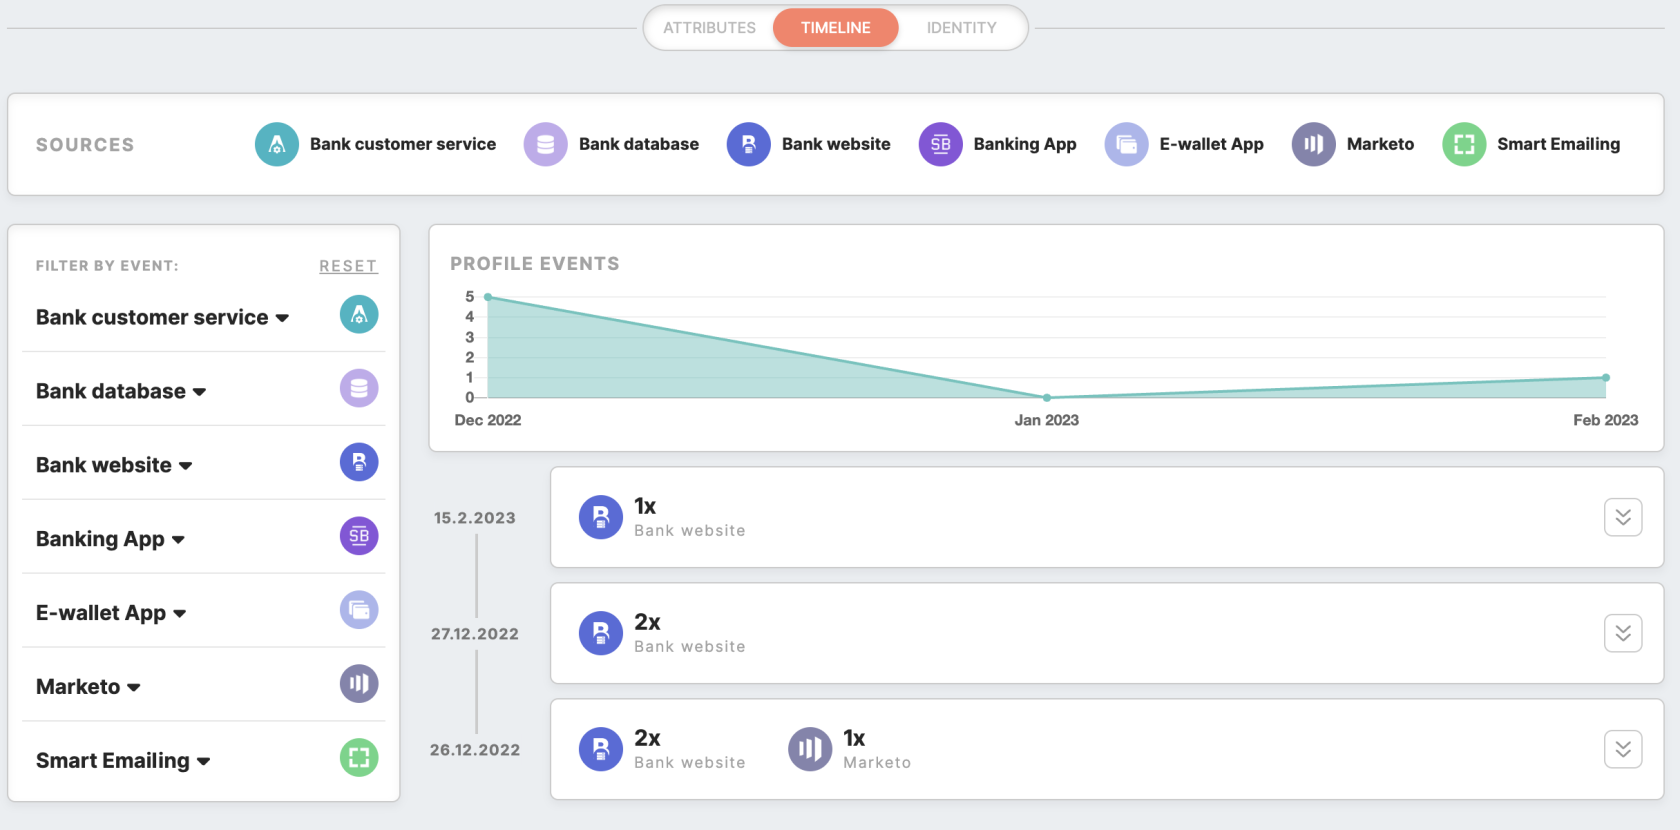Click Marketo icon in 26.12.2022 event row
This screenshot has width=1680, height=830.
pos(810,749)
